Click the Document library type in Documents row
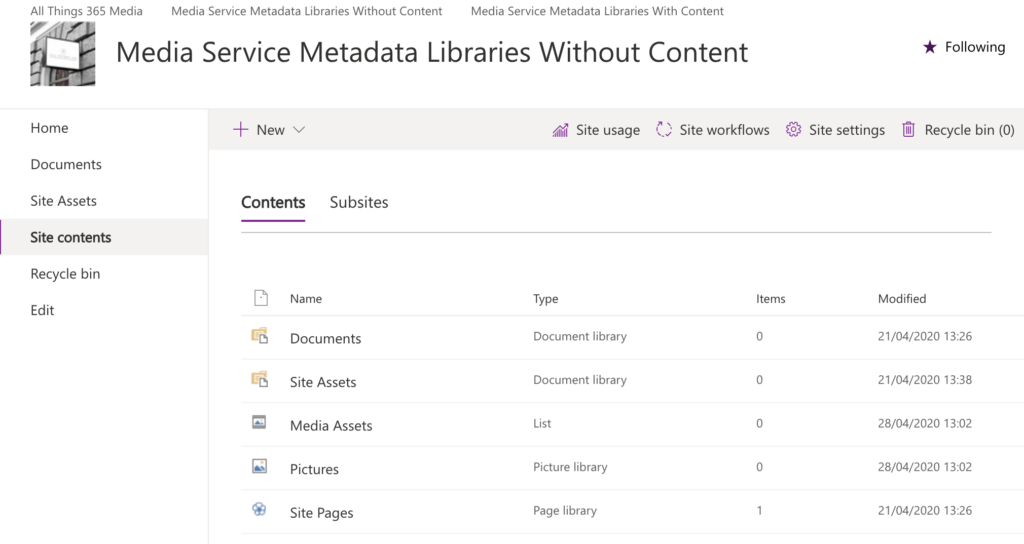Screen dimensions: 1024x544 [x=580, y=336]
